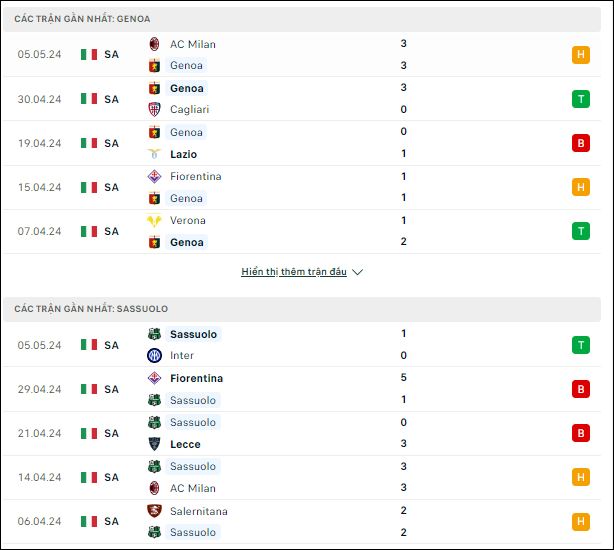Select the Các trận gần nhất: Sassuolo header
The image size is (614, 550).
tap(302, 309)
